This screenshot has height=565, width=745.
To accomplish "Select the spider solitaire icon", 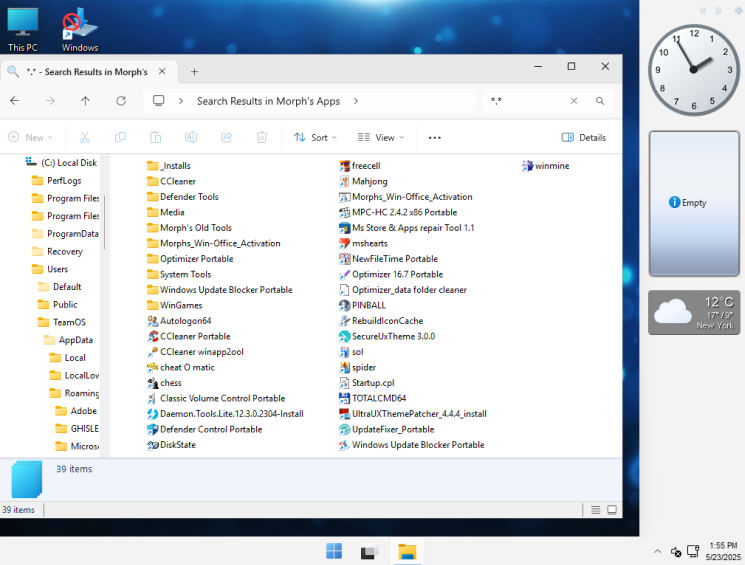I will 344,367.
